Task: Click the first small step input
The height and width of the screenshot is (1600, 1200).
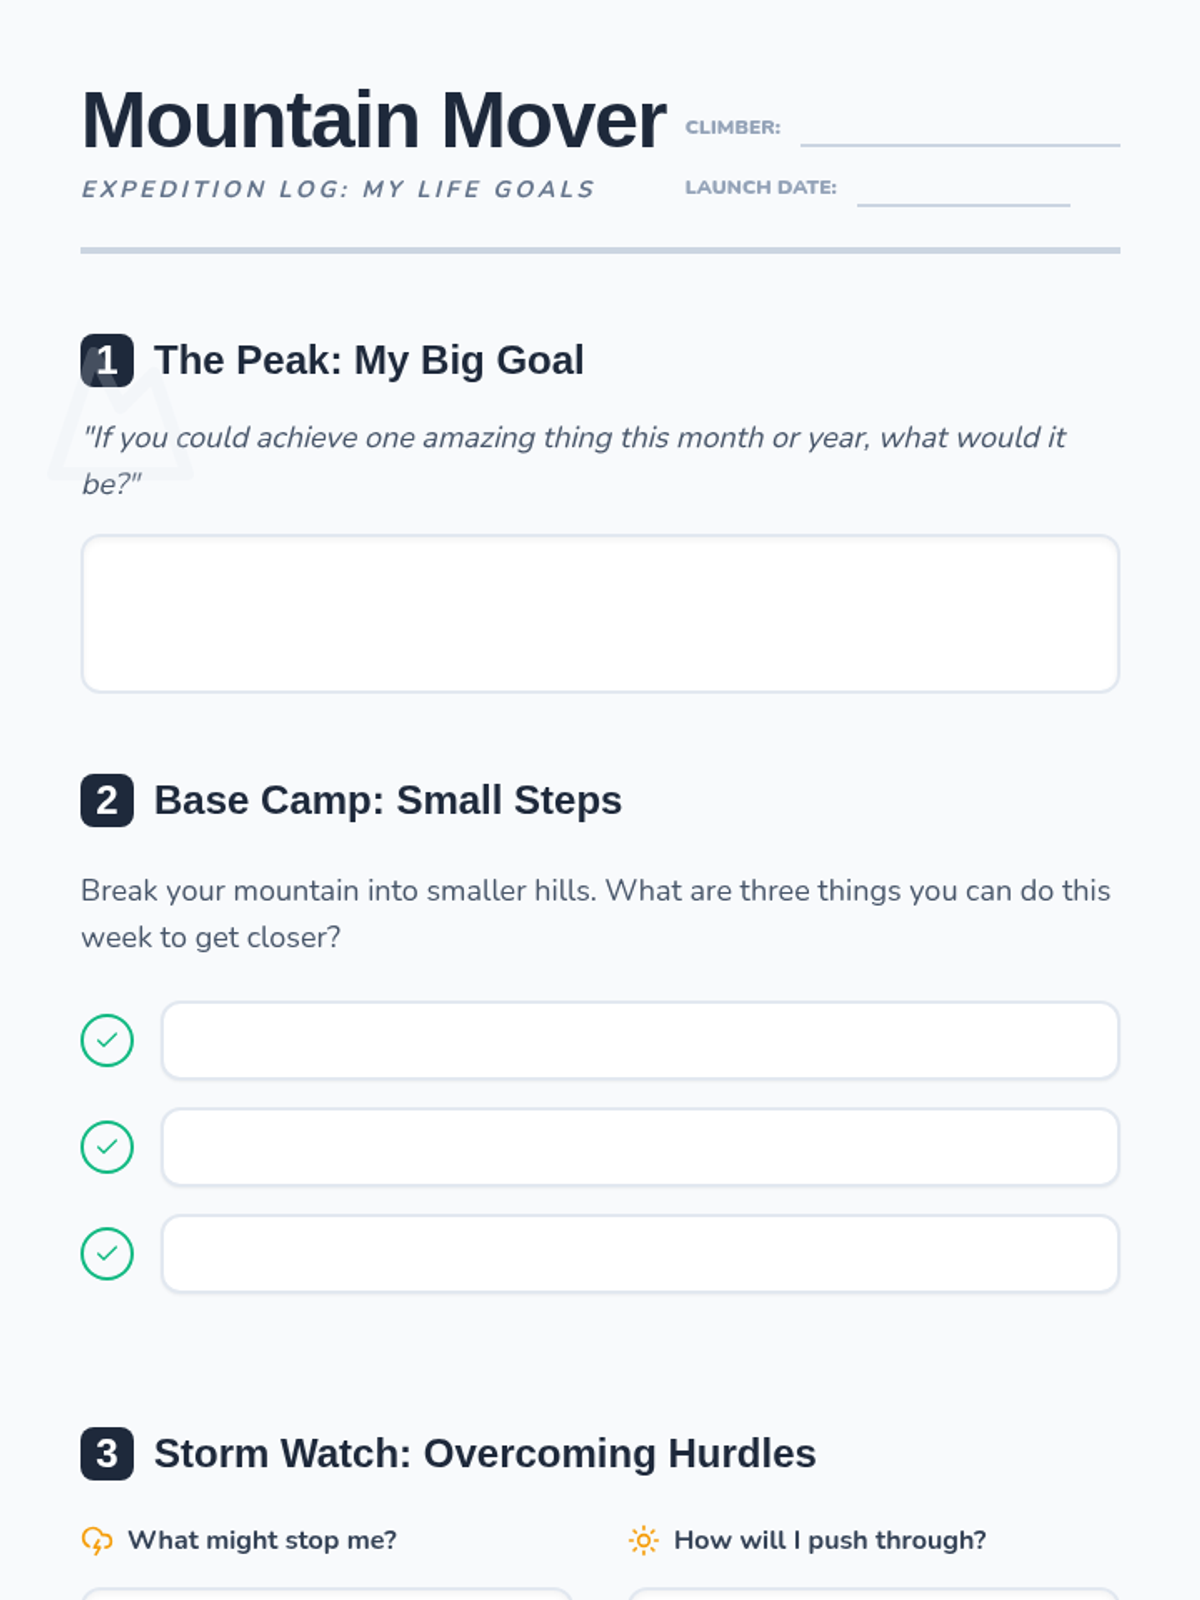Action: [640, 1040]
